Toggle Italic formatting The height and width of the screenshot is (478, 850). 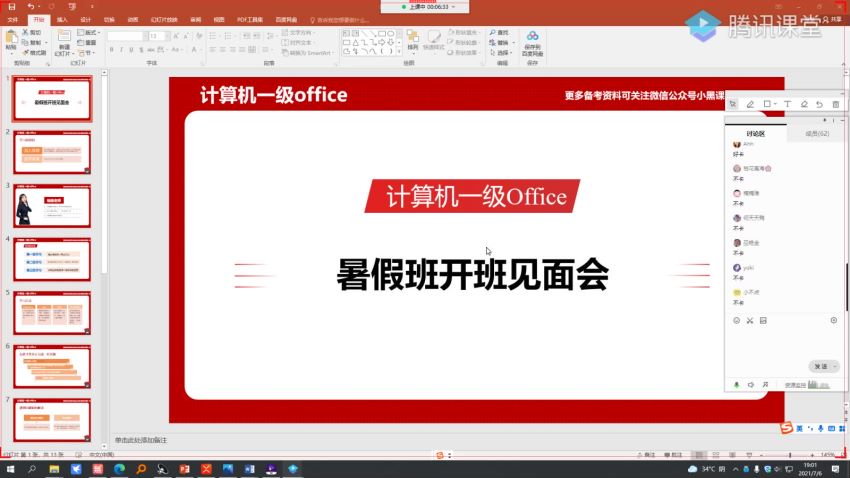(x=121, y=50)
